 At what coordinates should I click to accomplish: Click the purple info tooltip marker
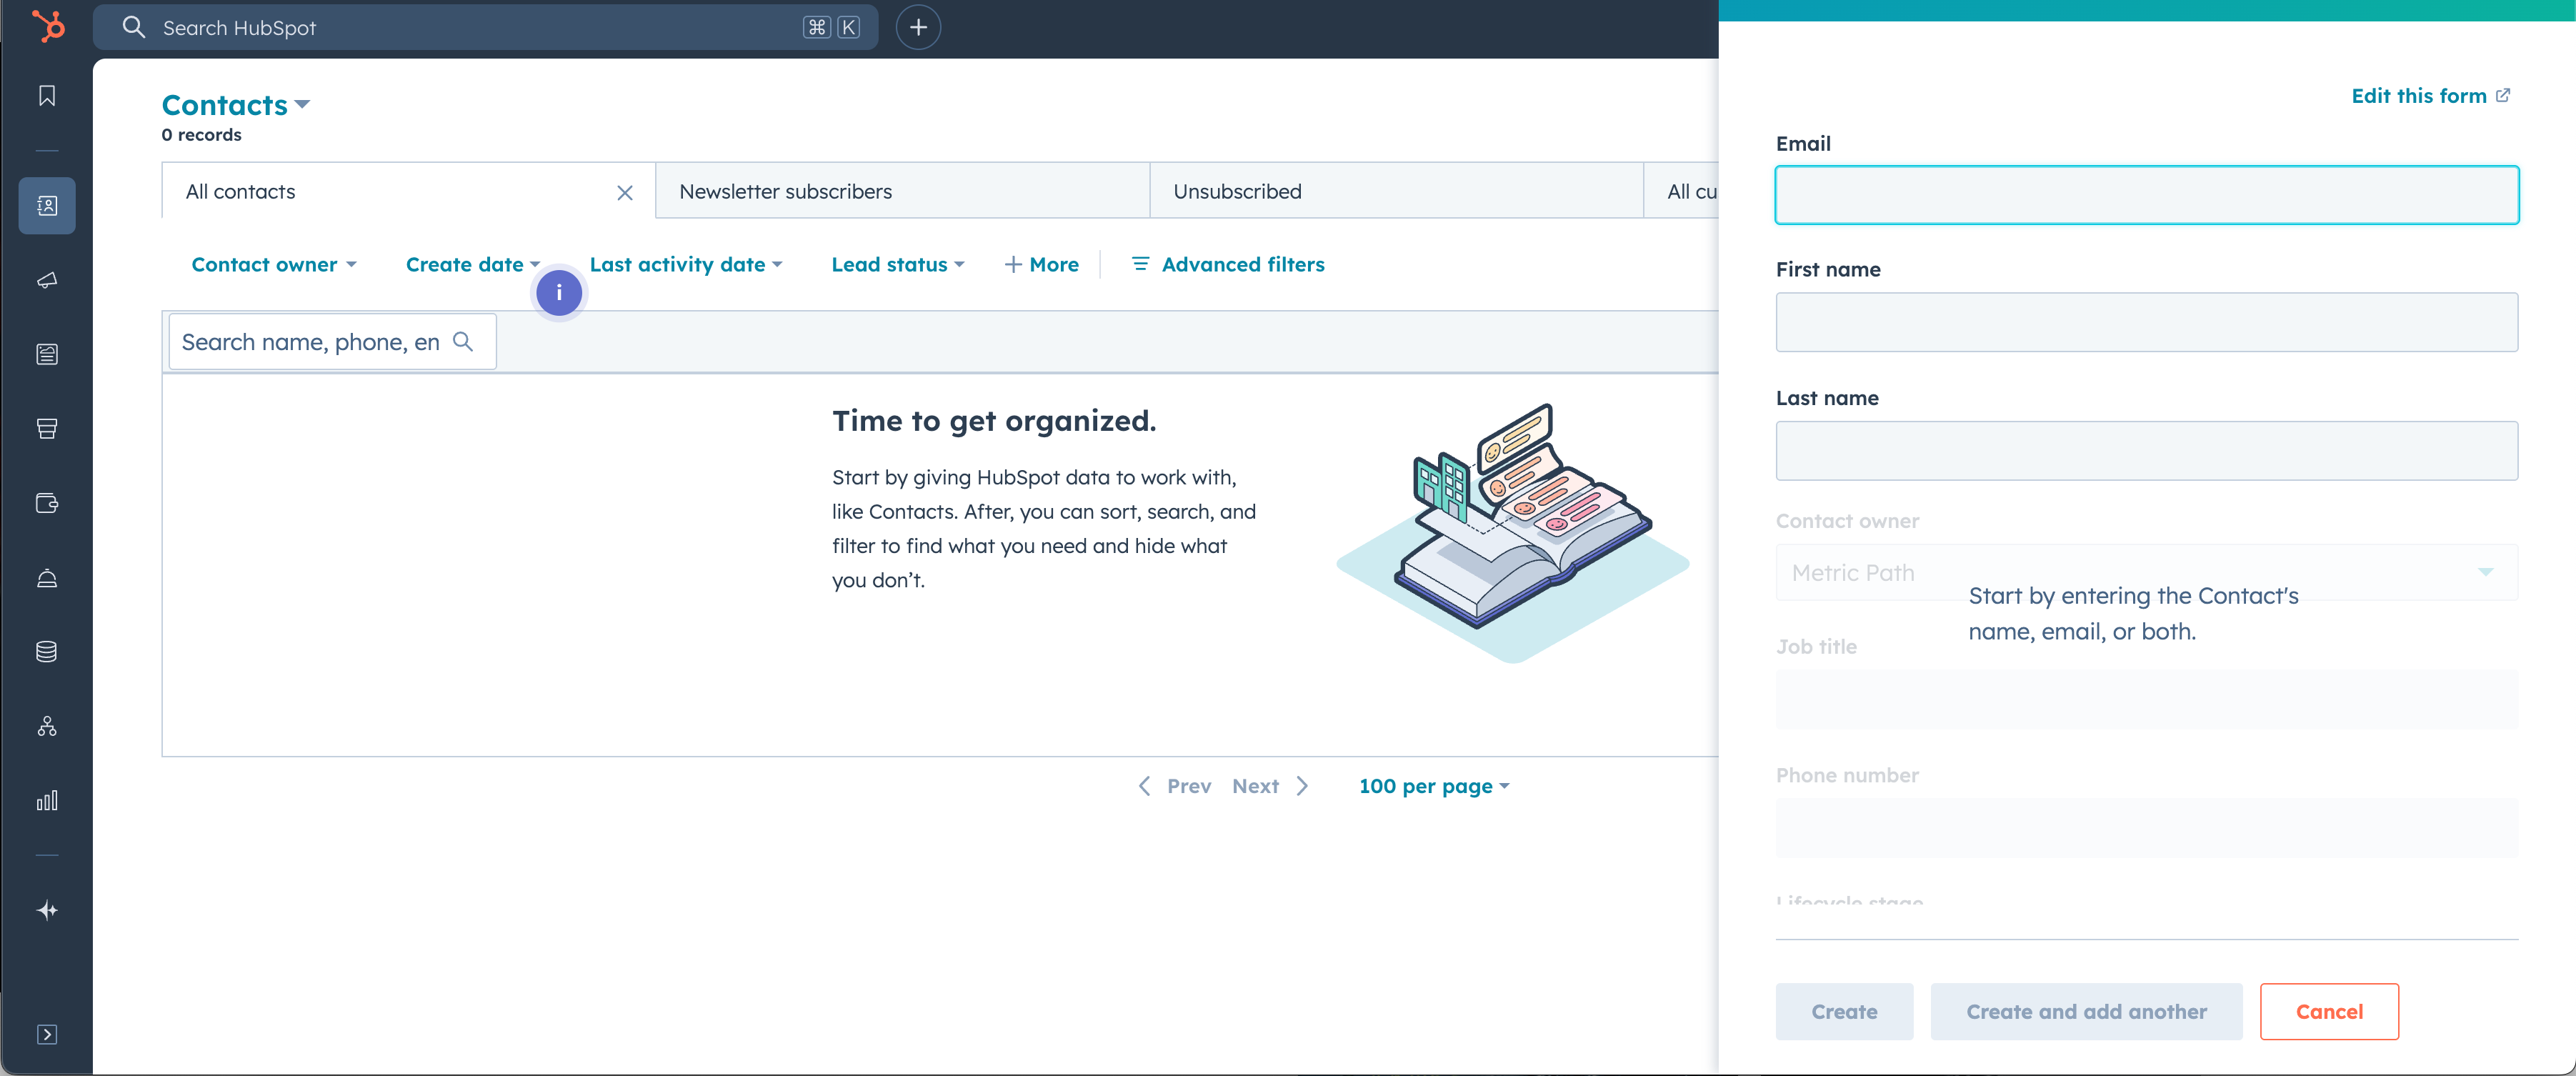559,292
